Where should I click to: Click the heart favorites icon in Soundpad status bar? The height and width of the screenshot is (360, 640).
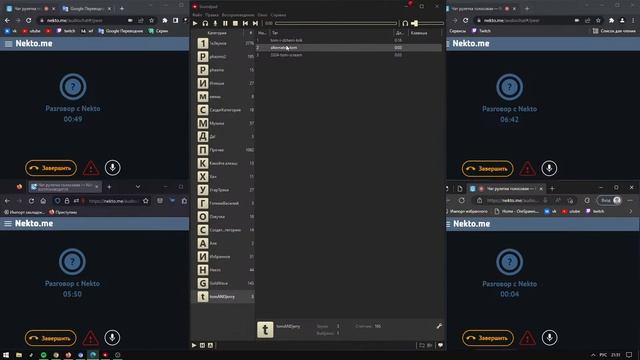pos(440,345)
